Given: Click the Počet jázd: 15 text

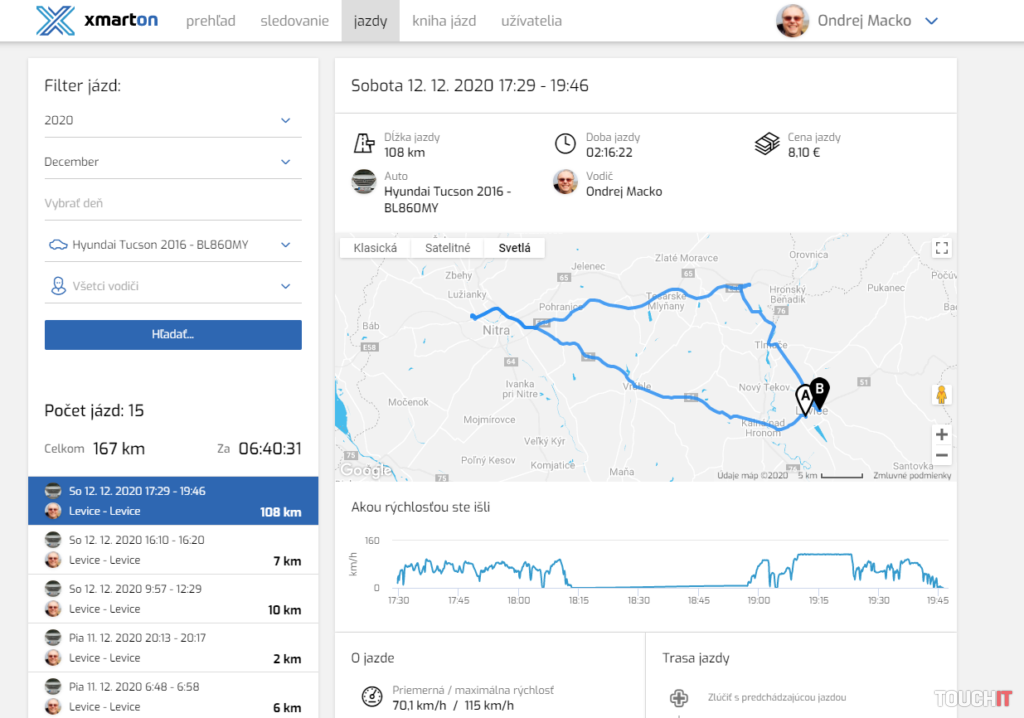Looking at the screenshot, I should tap(94, 411).
